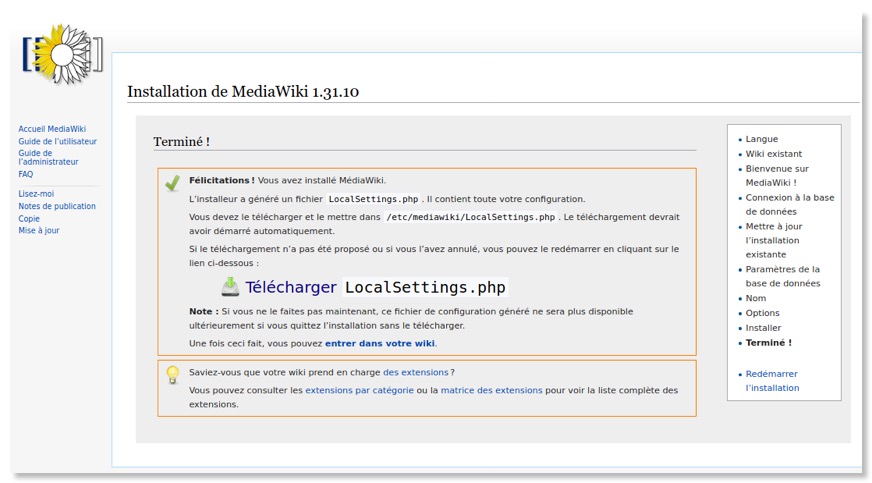The width and height of the screenshot is (872, 483).
Task: Open 'extensions par catégorie' link
Action: click(x=359, y=390)
